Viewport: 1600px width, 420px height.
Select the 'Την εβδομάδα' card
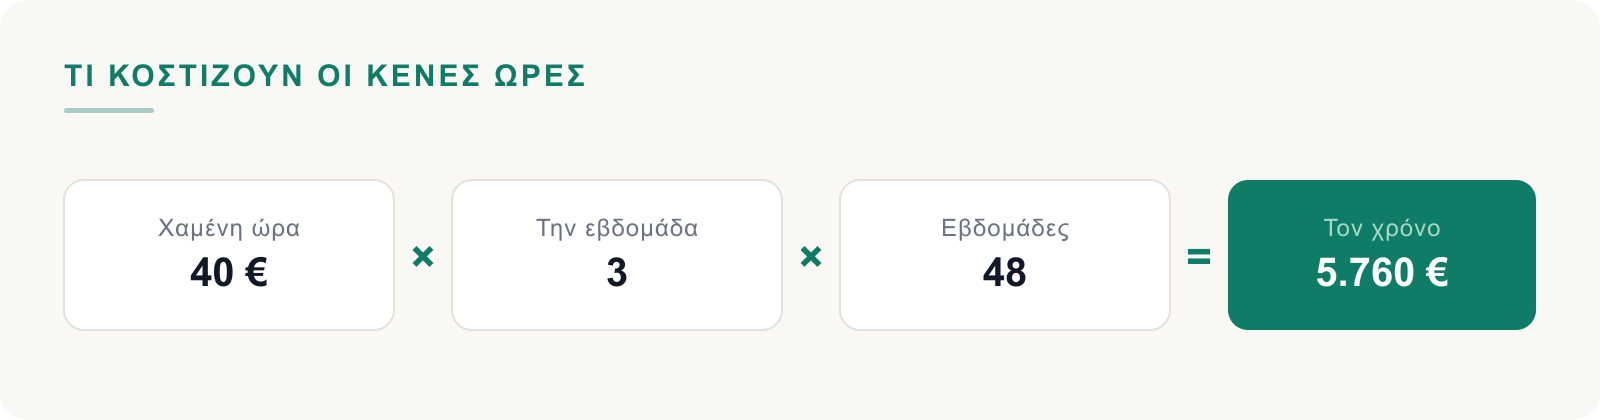click(x=617, y=255)
